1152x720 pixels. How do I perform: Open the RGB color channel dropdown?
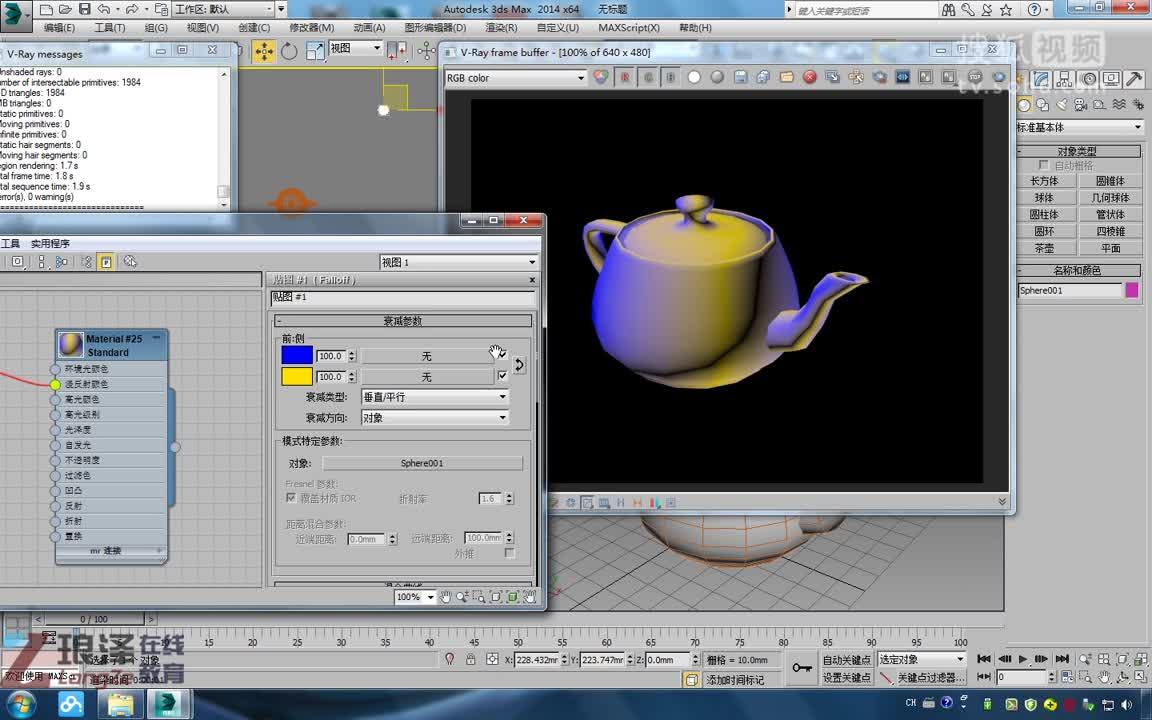pos(515,77)
